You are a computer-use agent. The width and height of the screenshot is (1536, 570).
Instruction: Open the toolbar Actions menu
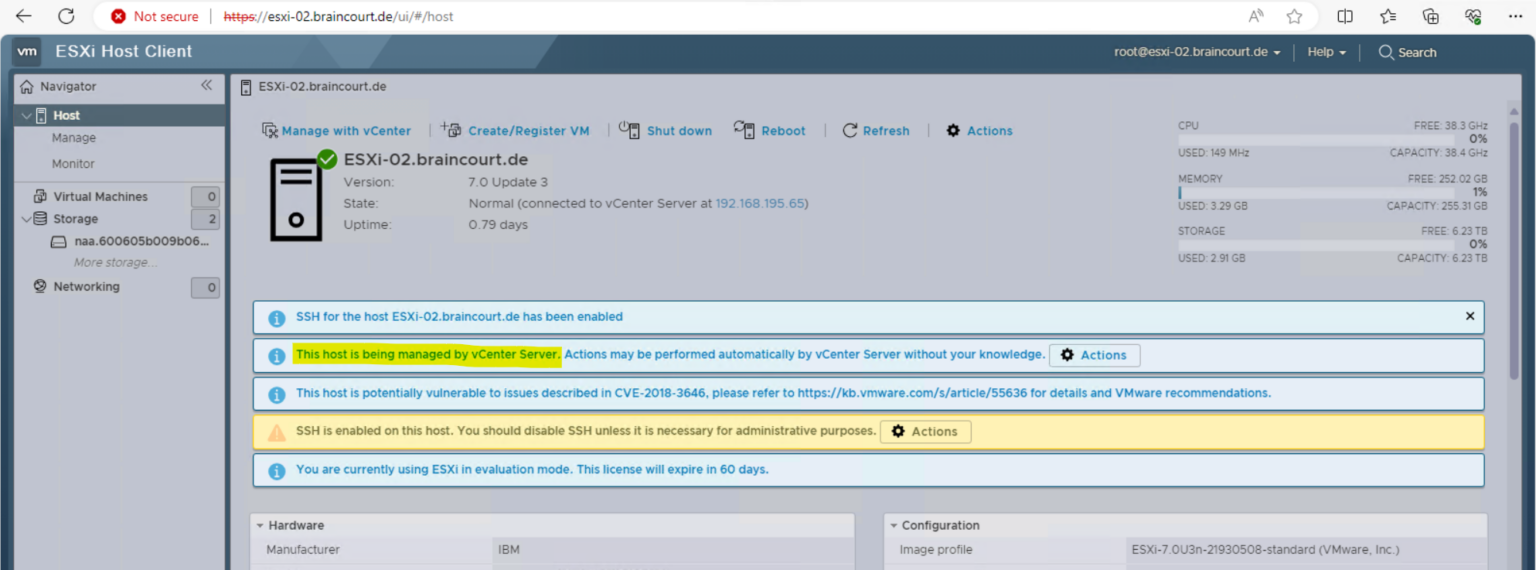click(x=979, y=131)
